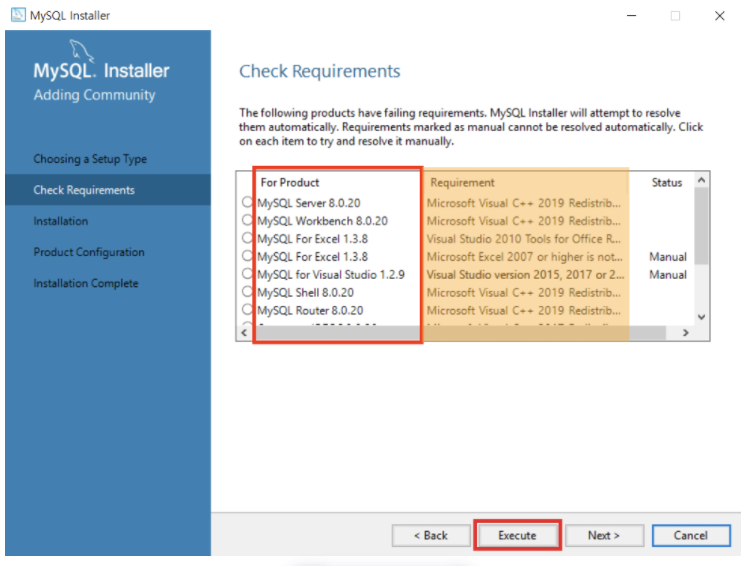Click Manual status for Excel 2007 requirement
Image resolution: width=755 pixels, height=566 pixels.
pyautogui.click(x=668, y=257)
